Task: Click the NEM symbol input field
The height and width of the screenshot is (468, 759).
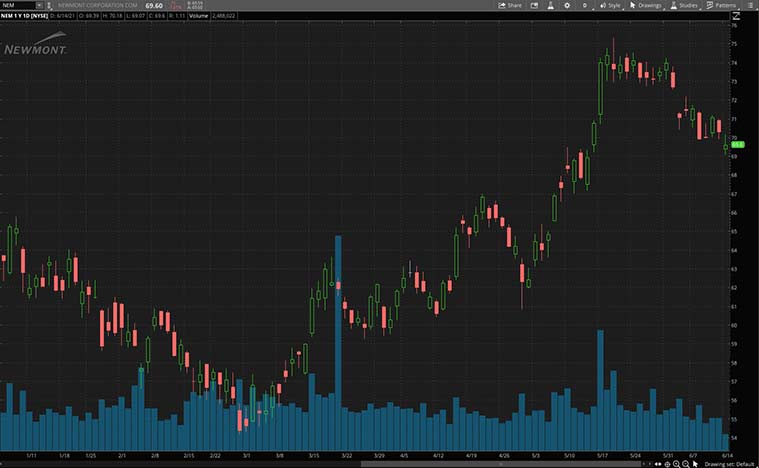Action: click(18, 5)
